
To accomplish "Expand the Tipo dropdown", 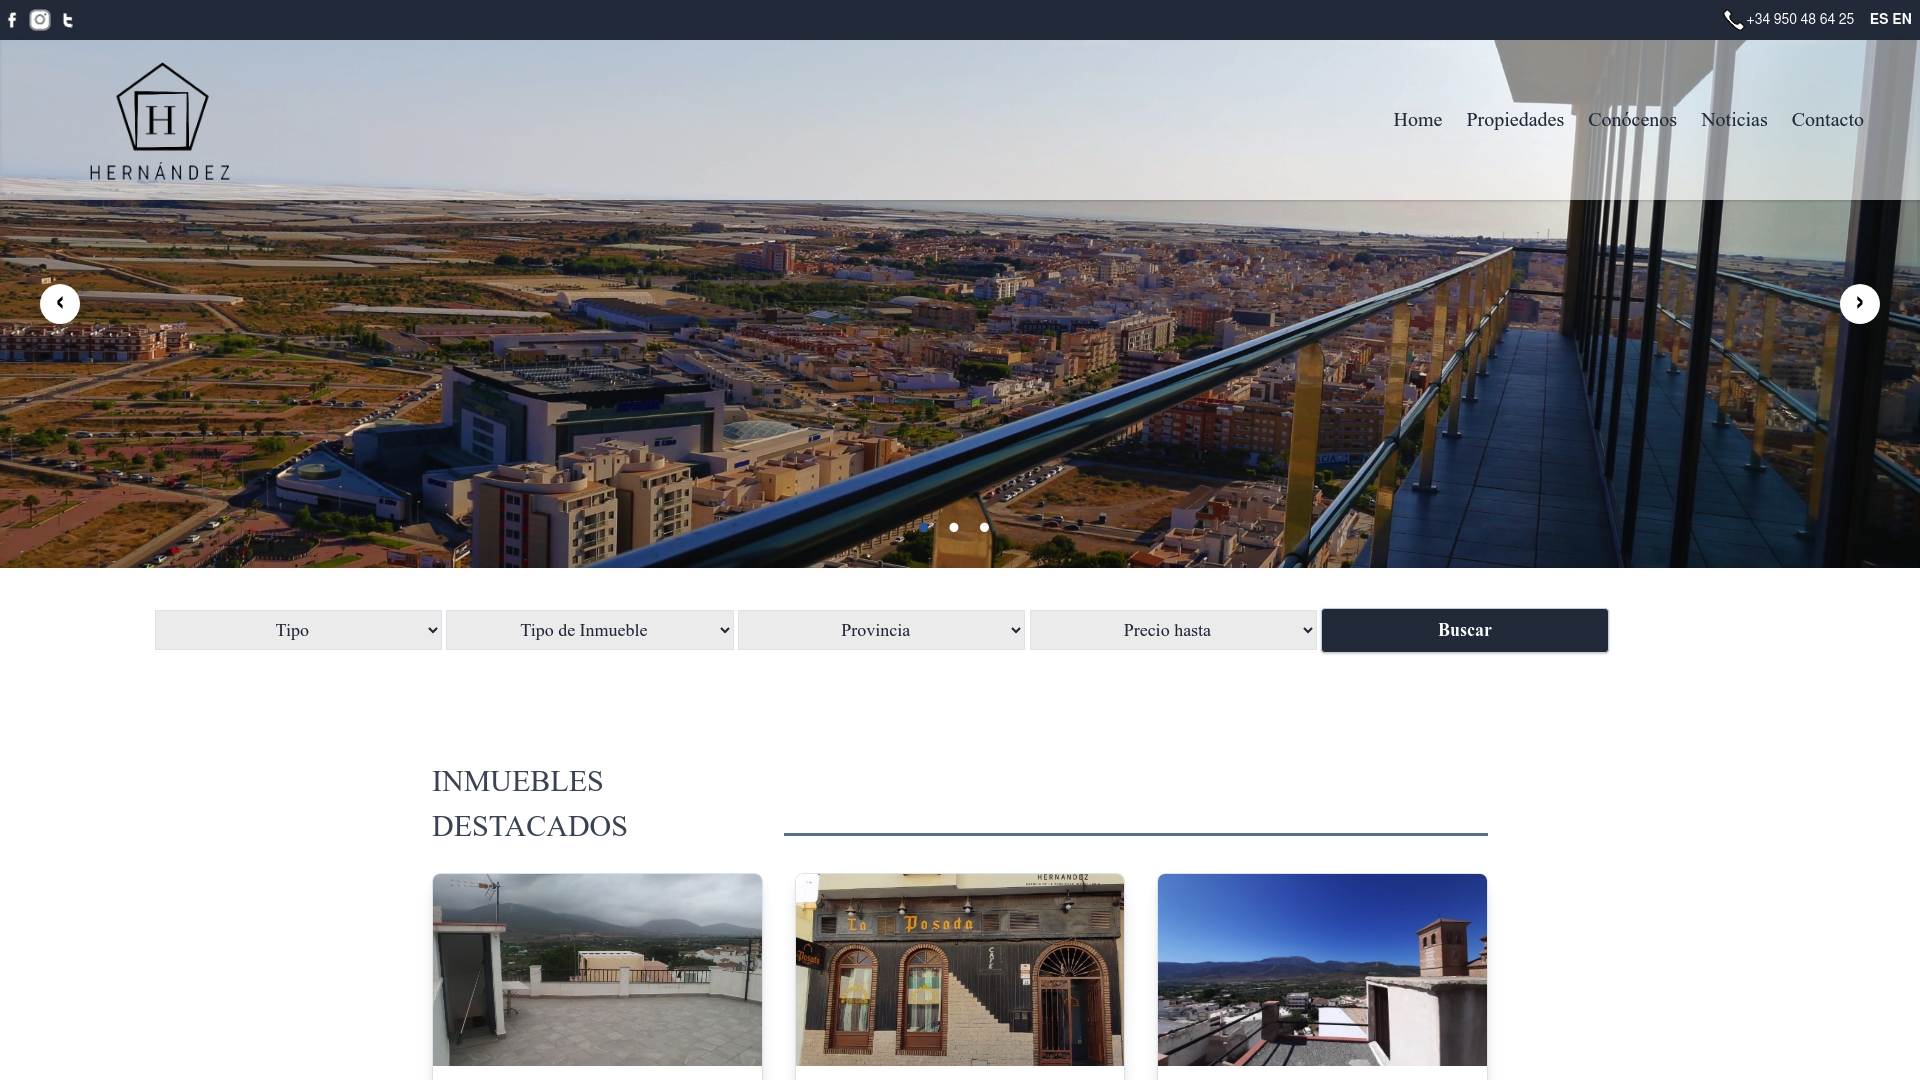I will click(298, 630).
